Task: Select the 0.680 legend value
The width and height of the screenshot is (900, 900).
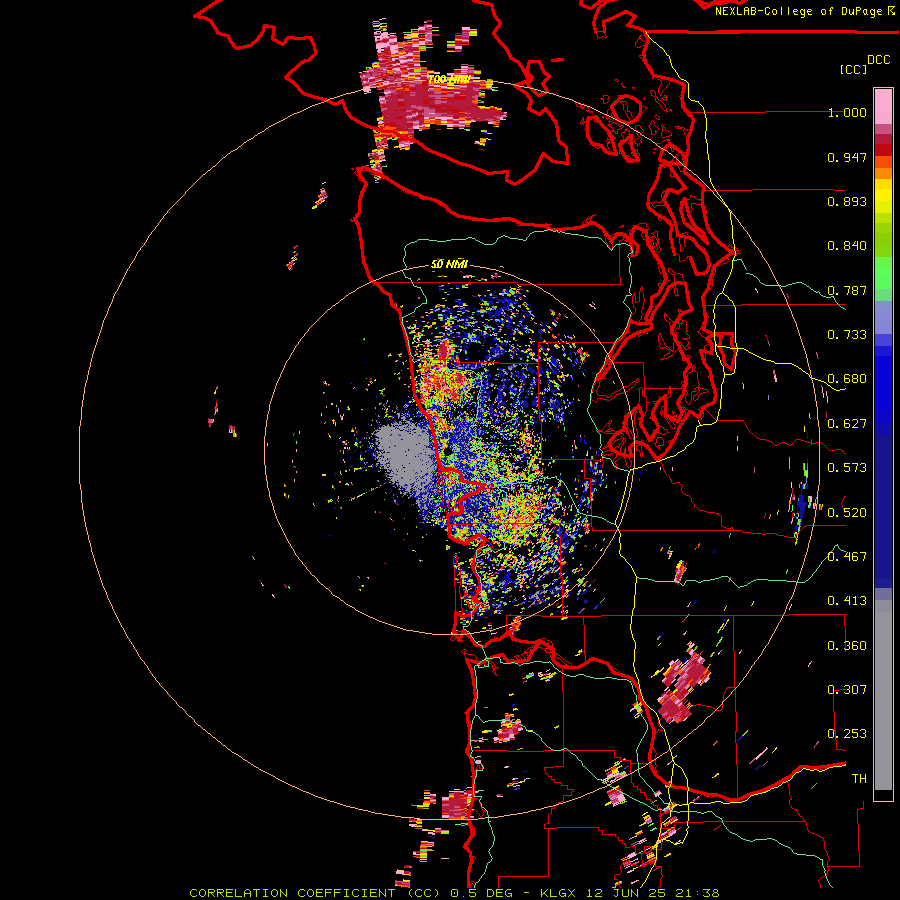Action: [847, 379]
